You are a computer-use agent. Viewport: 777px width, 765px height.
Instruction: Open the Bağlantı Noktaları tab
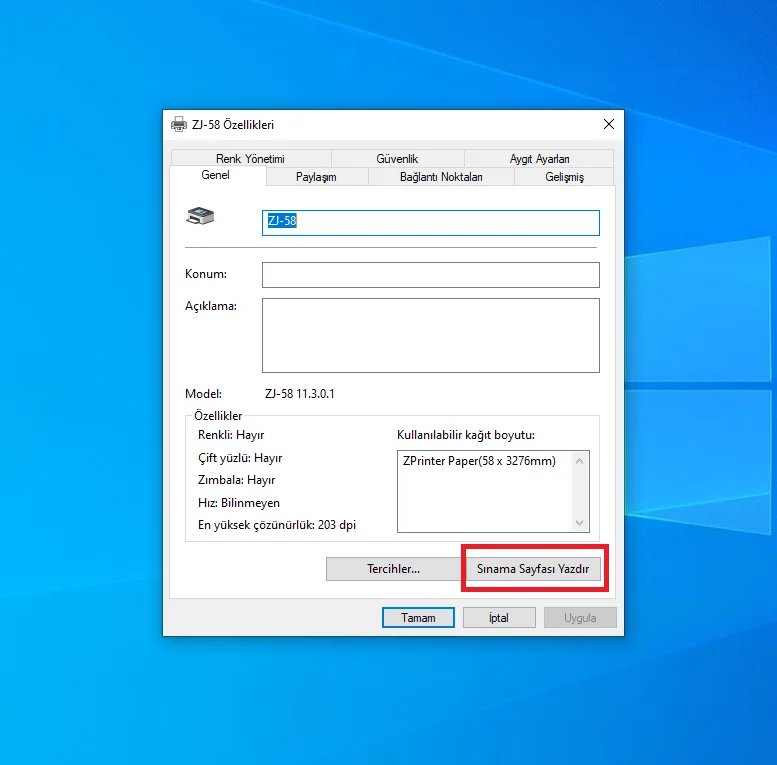pos(441,177)
